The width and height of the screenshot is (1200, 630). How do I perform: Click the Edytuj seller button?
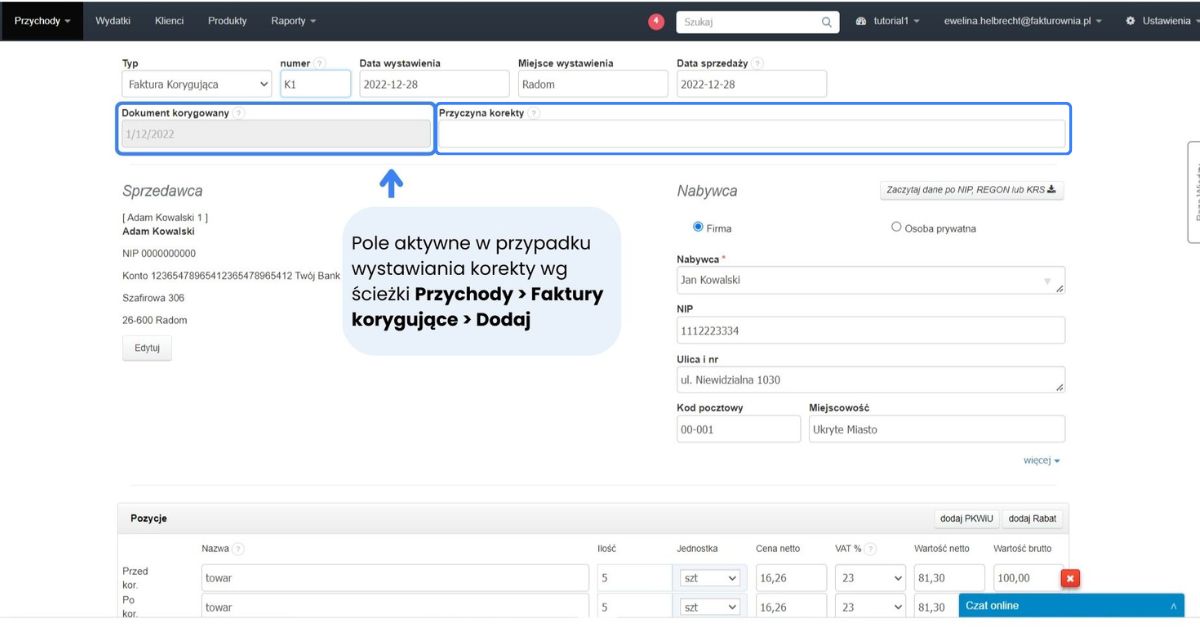147,348
